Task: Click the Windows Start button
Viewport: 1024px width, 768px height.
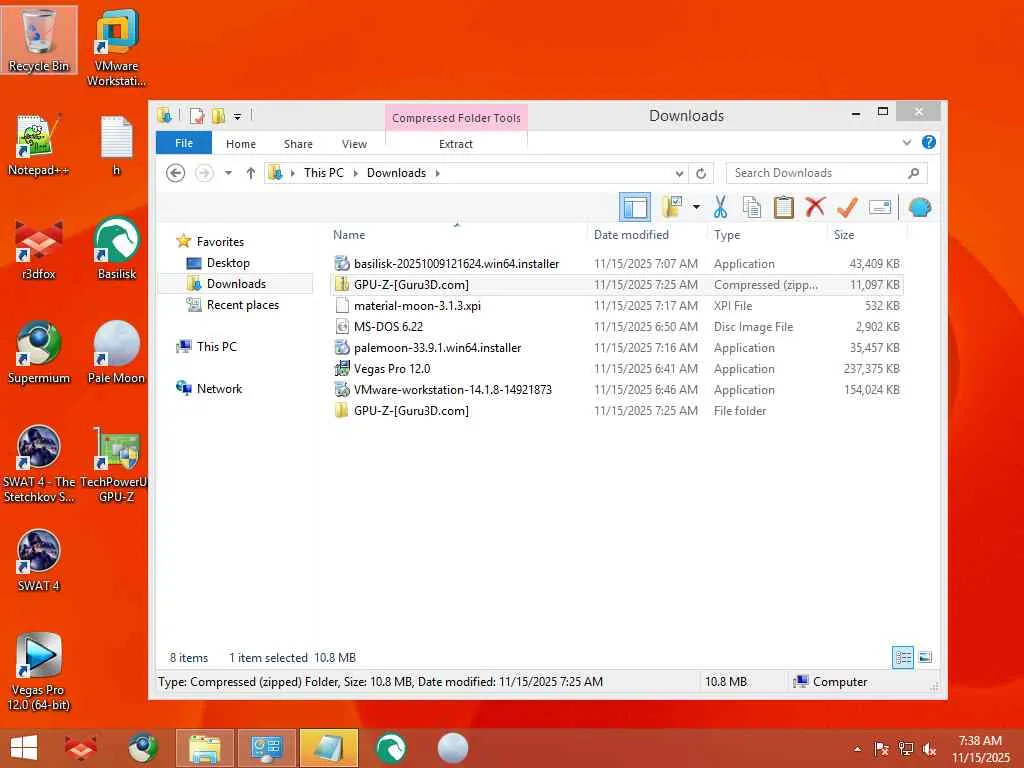Action: pos(24,748)
